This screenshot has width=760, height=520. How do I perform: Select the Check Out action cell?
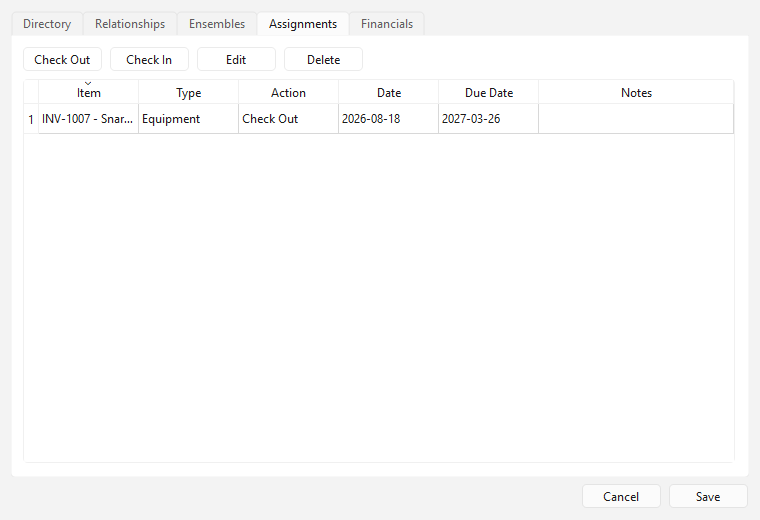[x=288, y=119]
